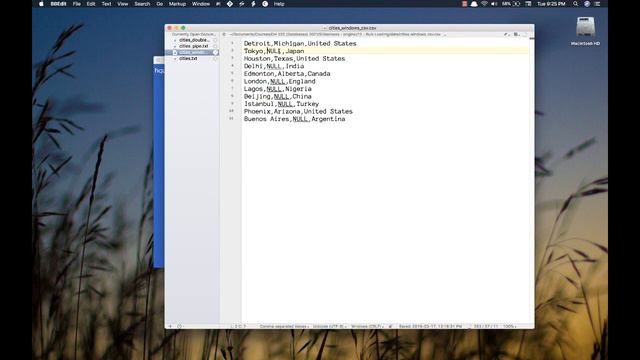Click the lock icon in status bar
The image size is (640, 360).
[x=391, y=326]
